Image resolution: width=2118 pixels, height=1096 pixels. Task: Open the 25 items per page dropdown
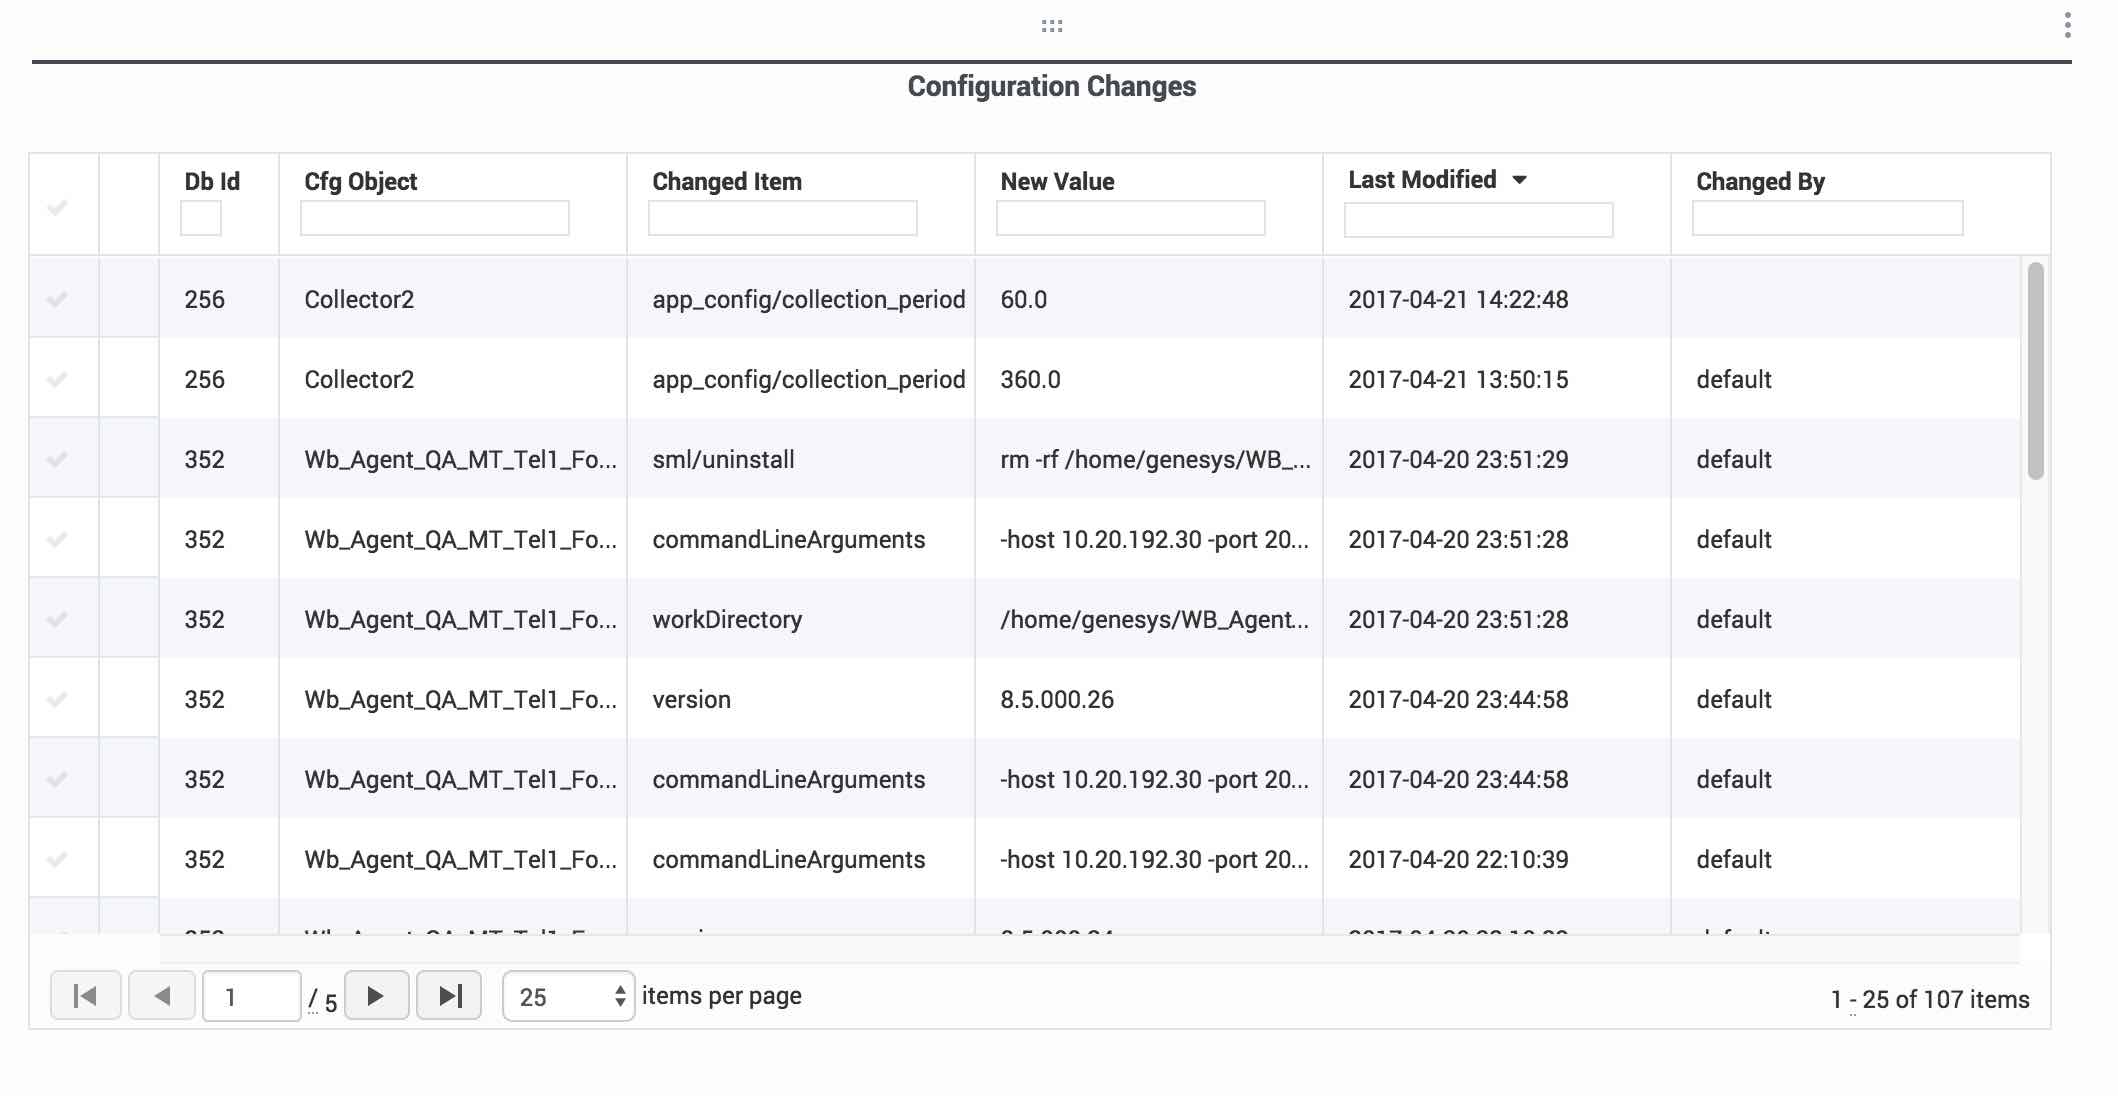[568, 997]
